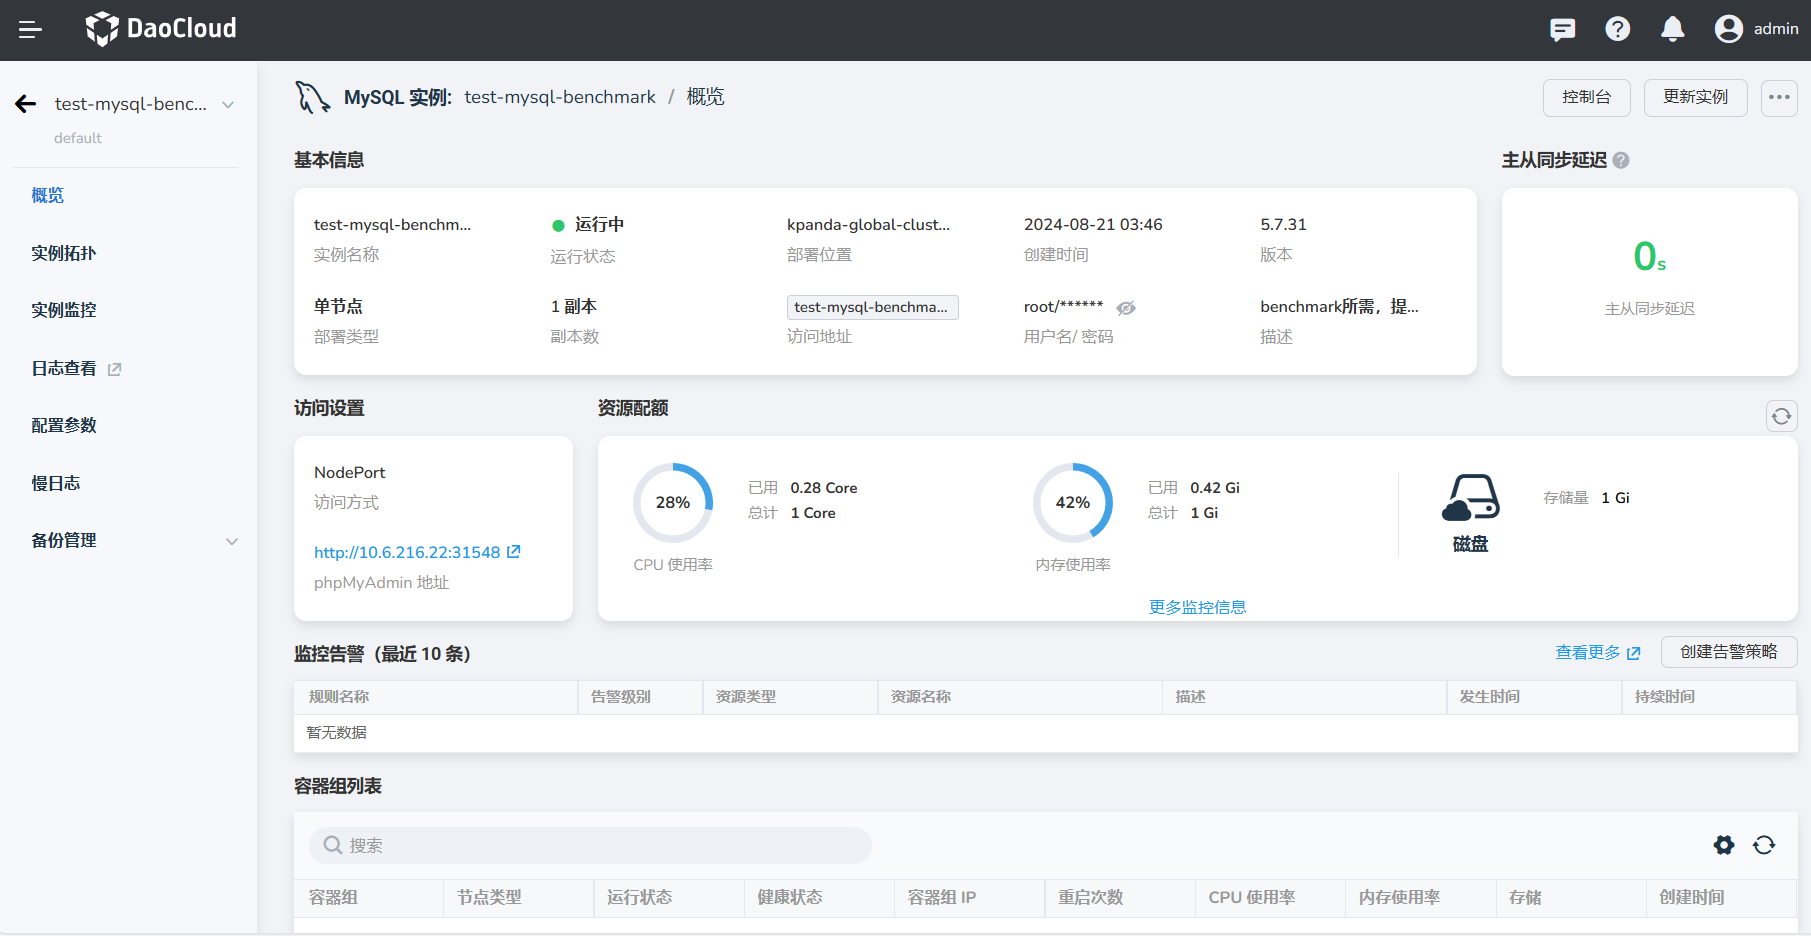
Task: Open container group list settings gear
Action: [x=1723, y=845]
